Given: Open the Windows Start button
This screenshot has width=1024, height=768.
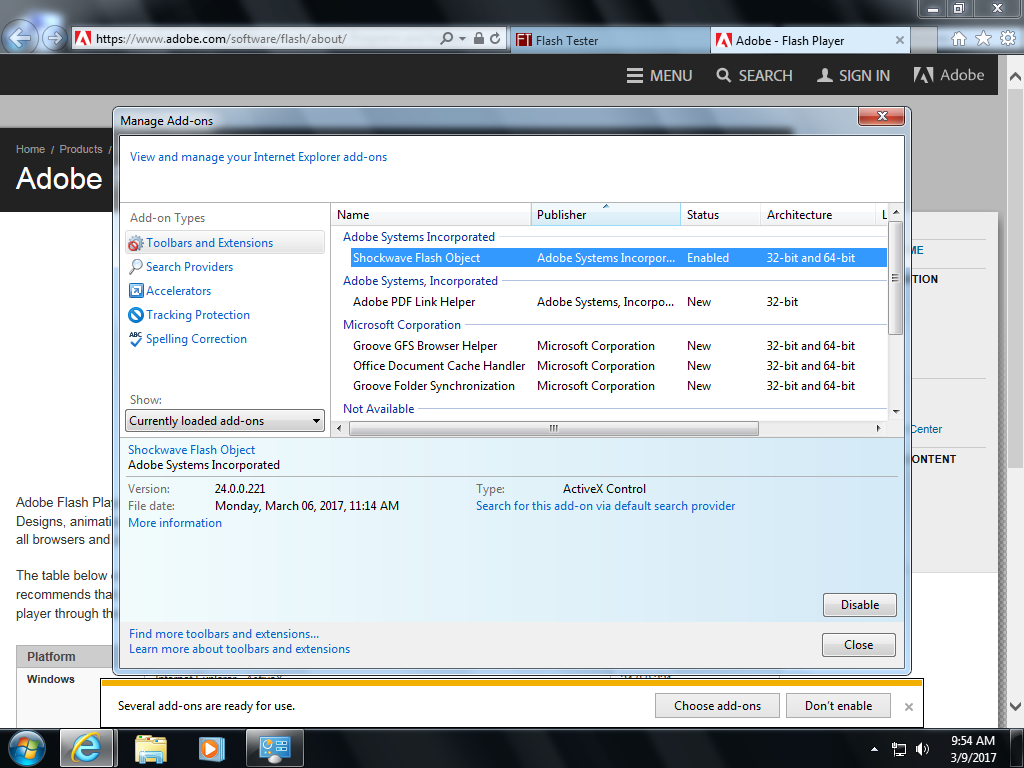Looking at the screenshot, I should point(27,748).
